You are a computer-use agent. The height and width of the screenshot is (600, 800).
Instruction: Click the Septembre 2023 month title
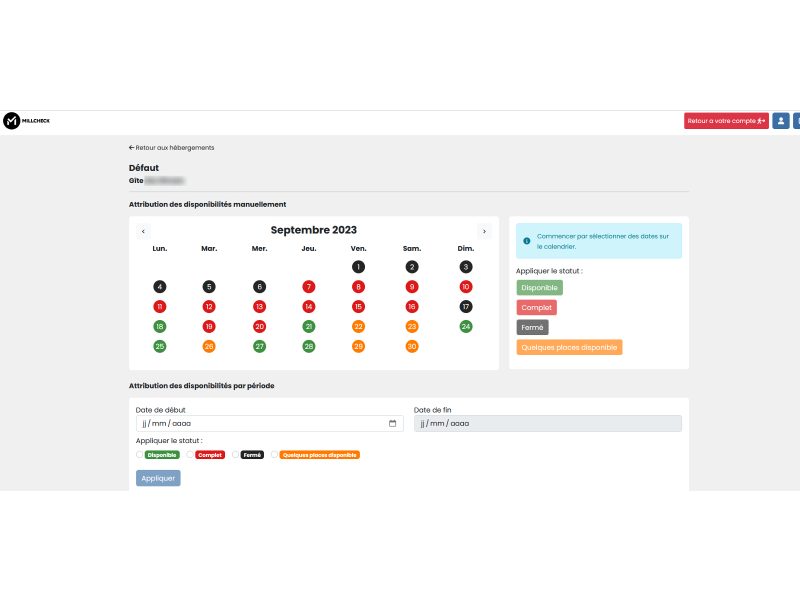click(x=314, y=230)
